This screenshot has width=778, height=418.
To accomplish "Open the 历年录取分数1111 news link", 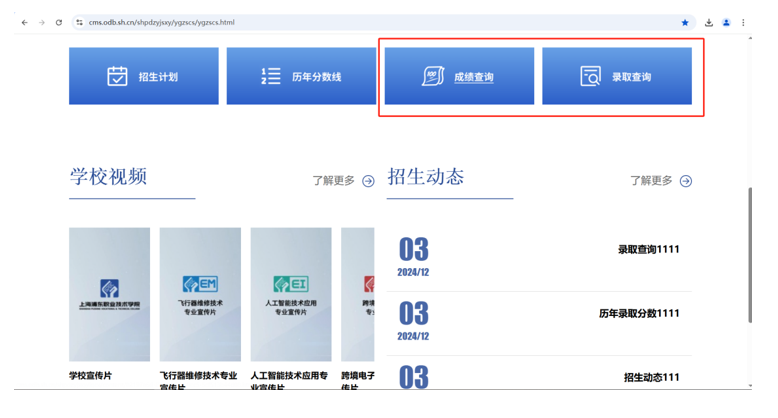I will tap(639, 313).
